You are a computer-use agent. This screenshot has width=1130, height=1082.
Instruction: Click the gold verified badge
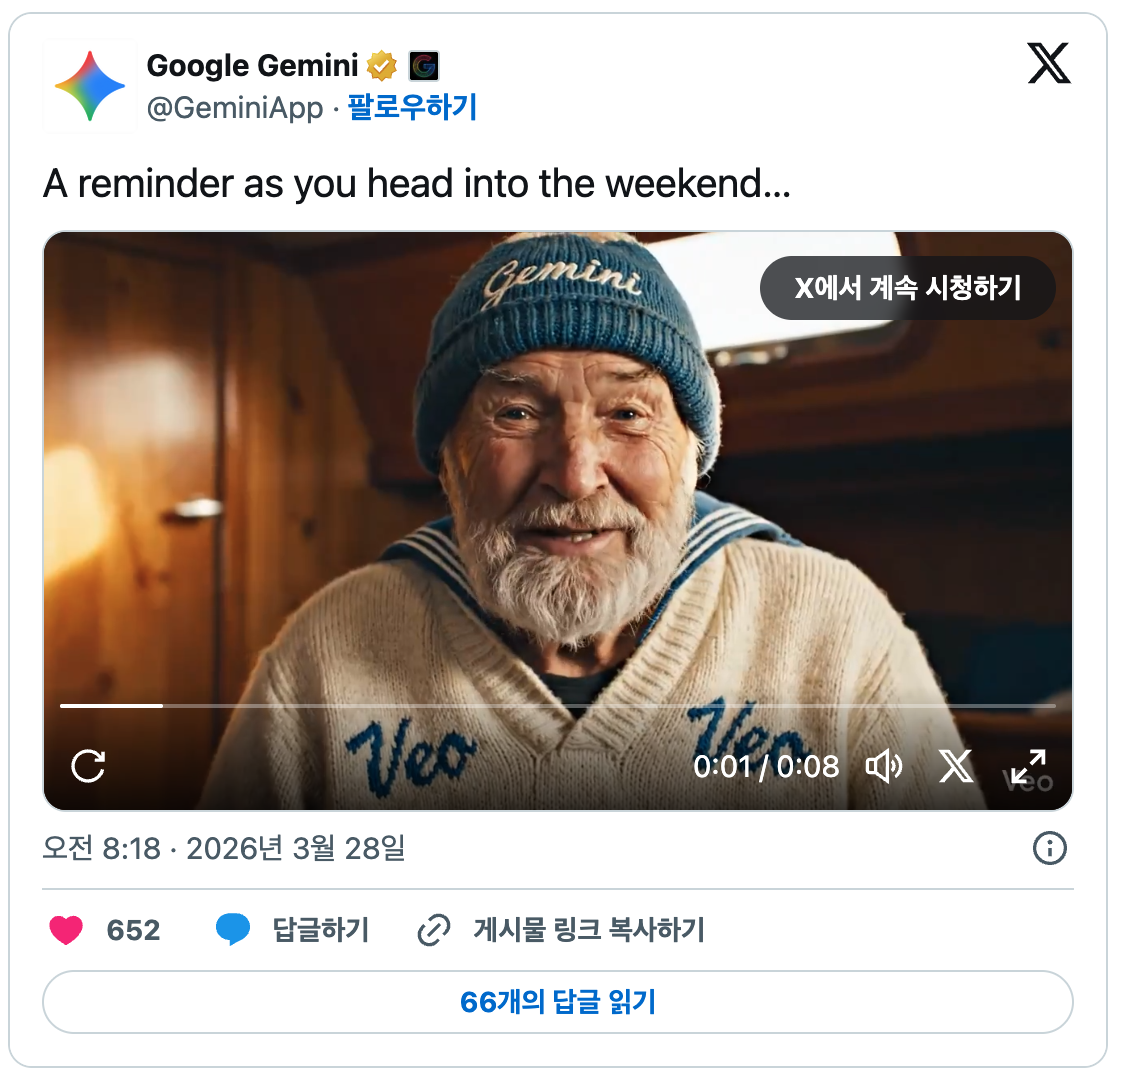pos(382,66)
